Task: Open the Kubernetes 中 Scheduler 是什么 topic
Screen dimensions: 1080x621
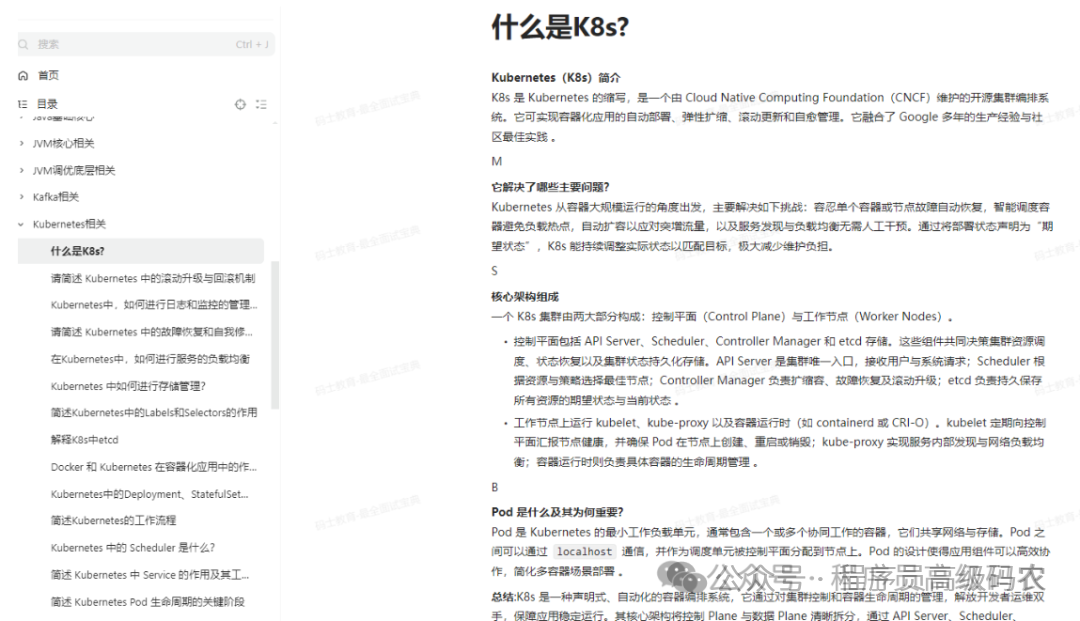Action: [x=133, y=547]
